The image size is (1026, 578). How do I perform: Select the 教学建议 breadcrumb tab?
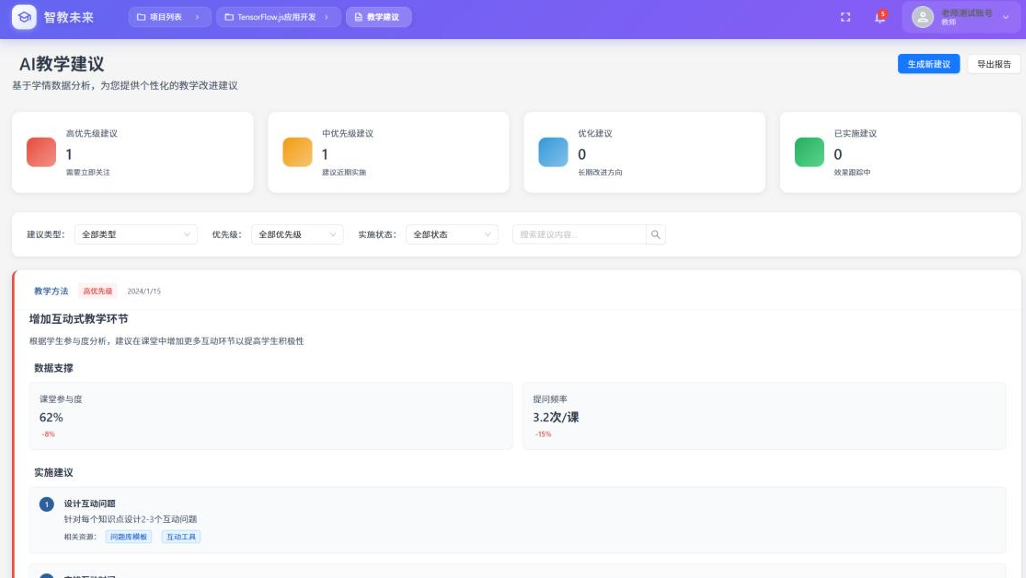click(x=378, y=17)
